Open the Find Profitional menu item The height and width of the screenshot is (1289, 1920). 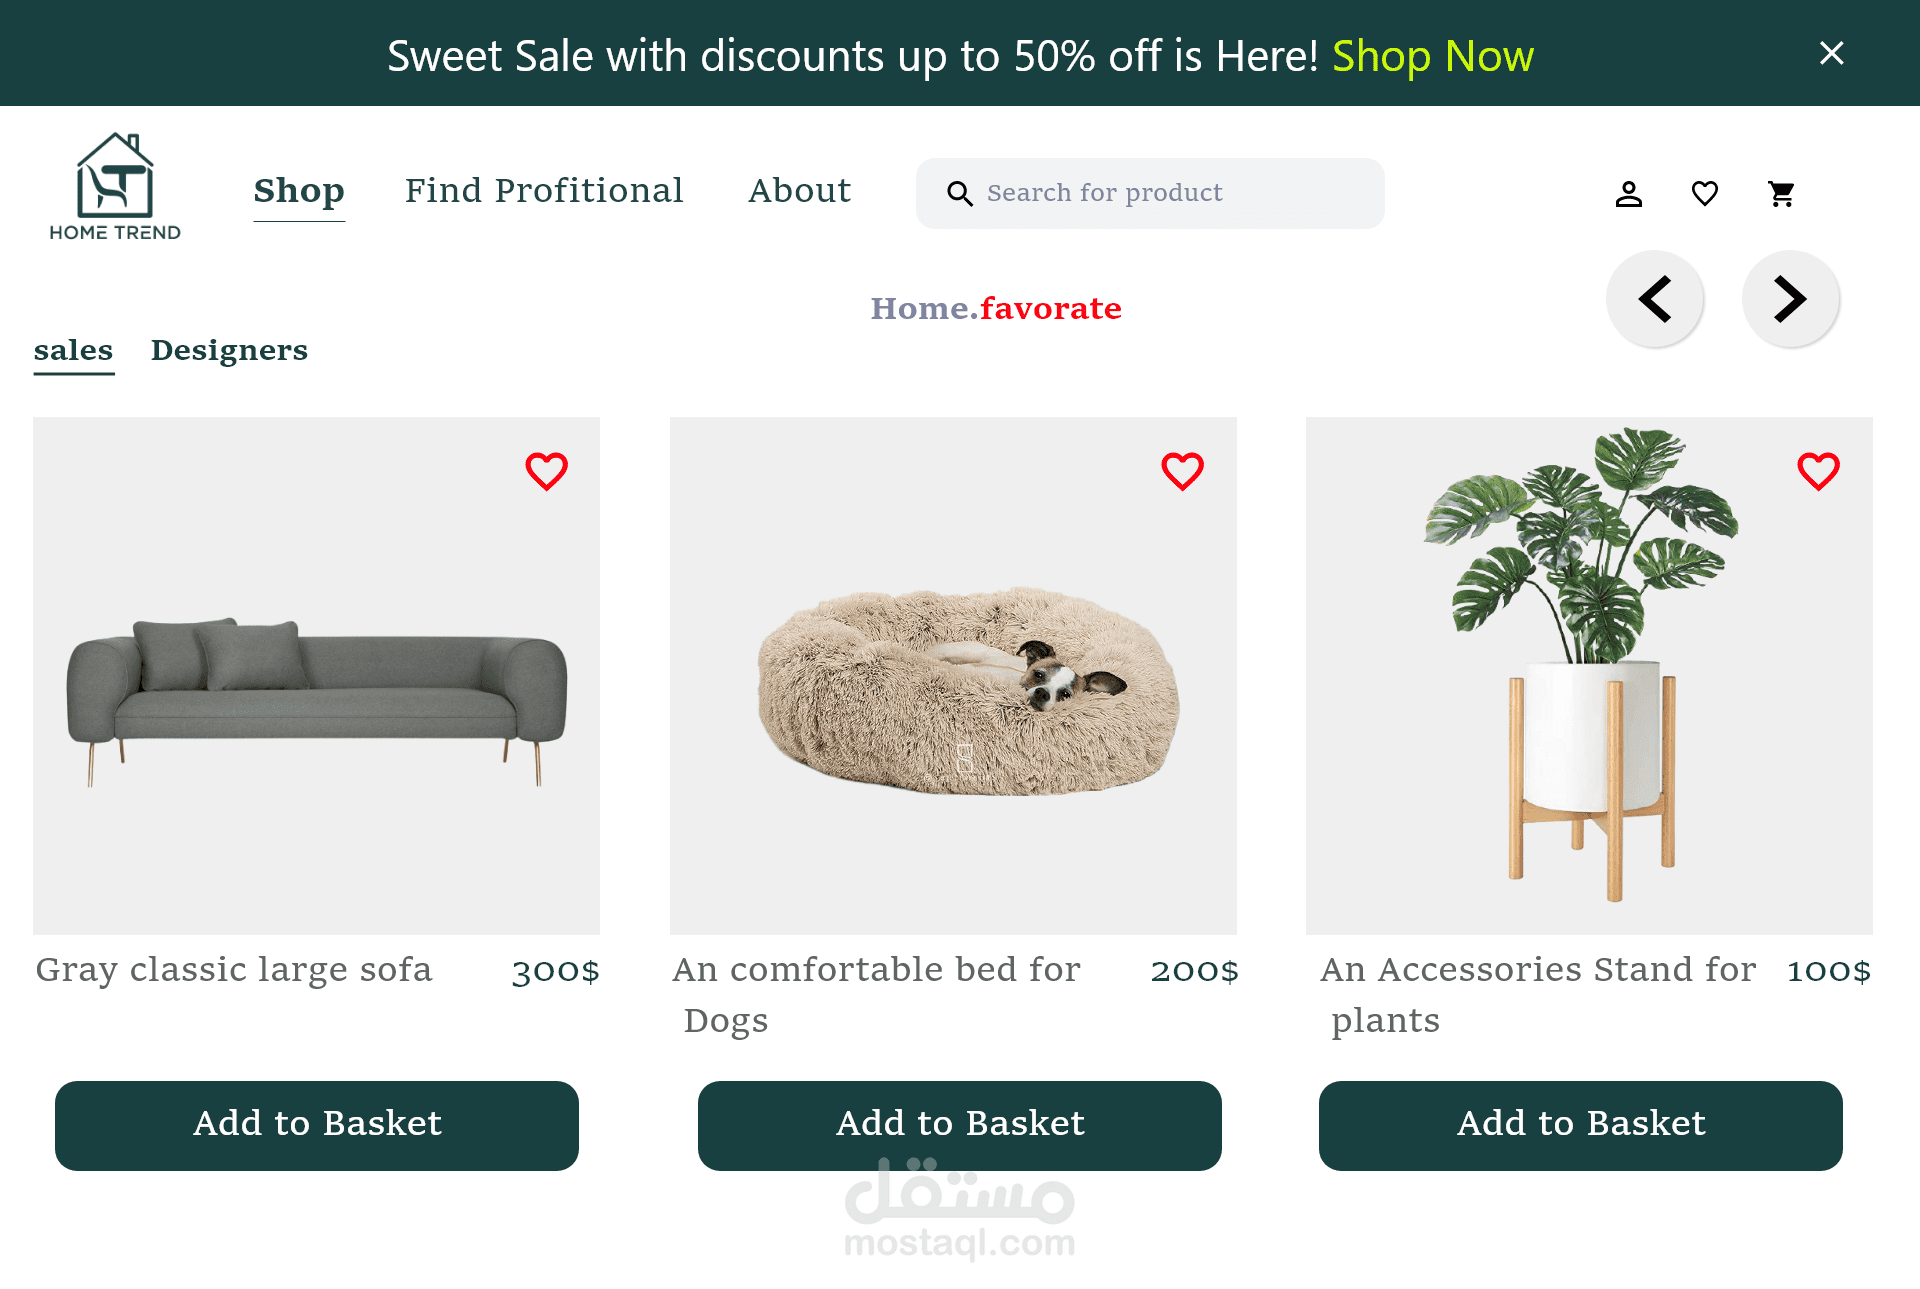544,190
